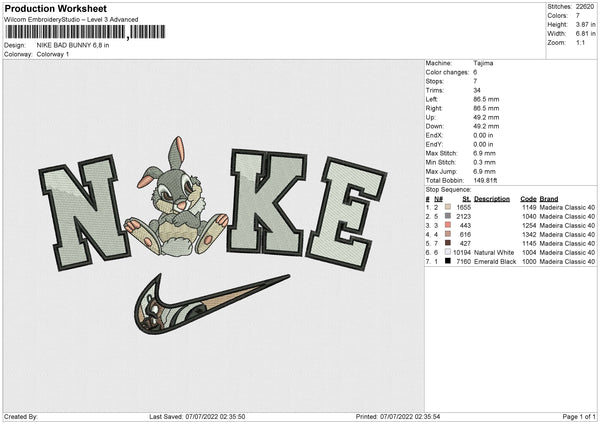600x424 pixels.
Task: Click the Zoom value 1:1
Action: (x=580, y=42)
